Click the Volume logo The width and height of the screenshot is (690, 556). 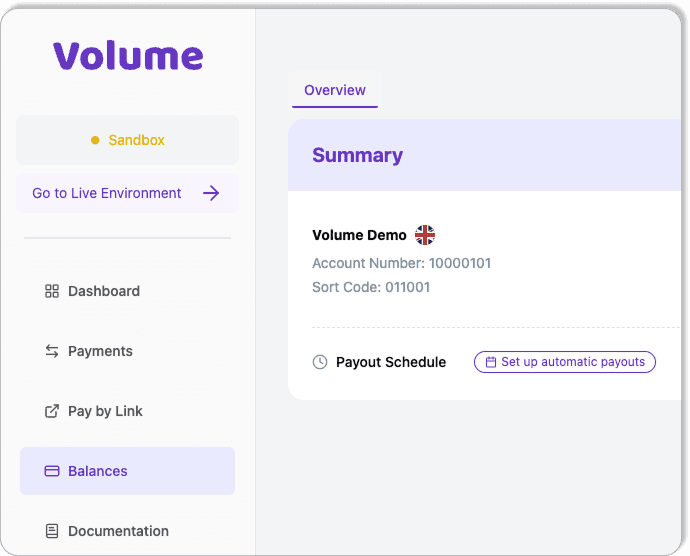[x=128, y=56]
